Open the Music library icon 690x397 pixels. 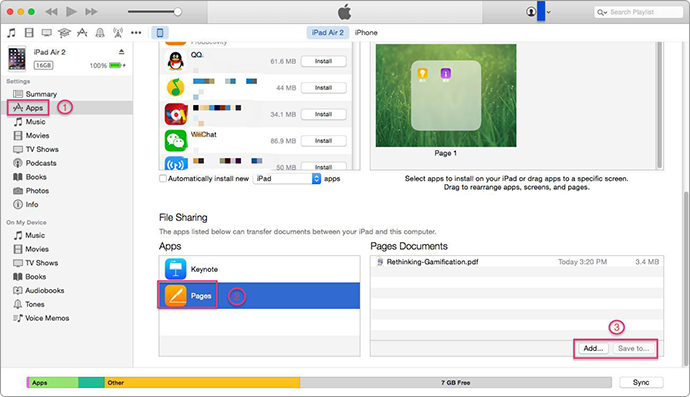pos(11,33)
